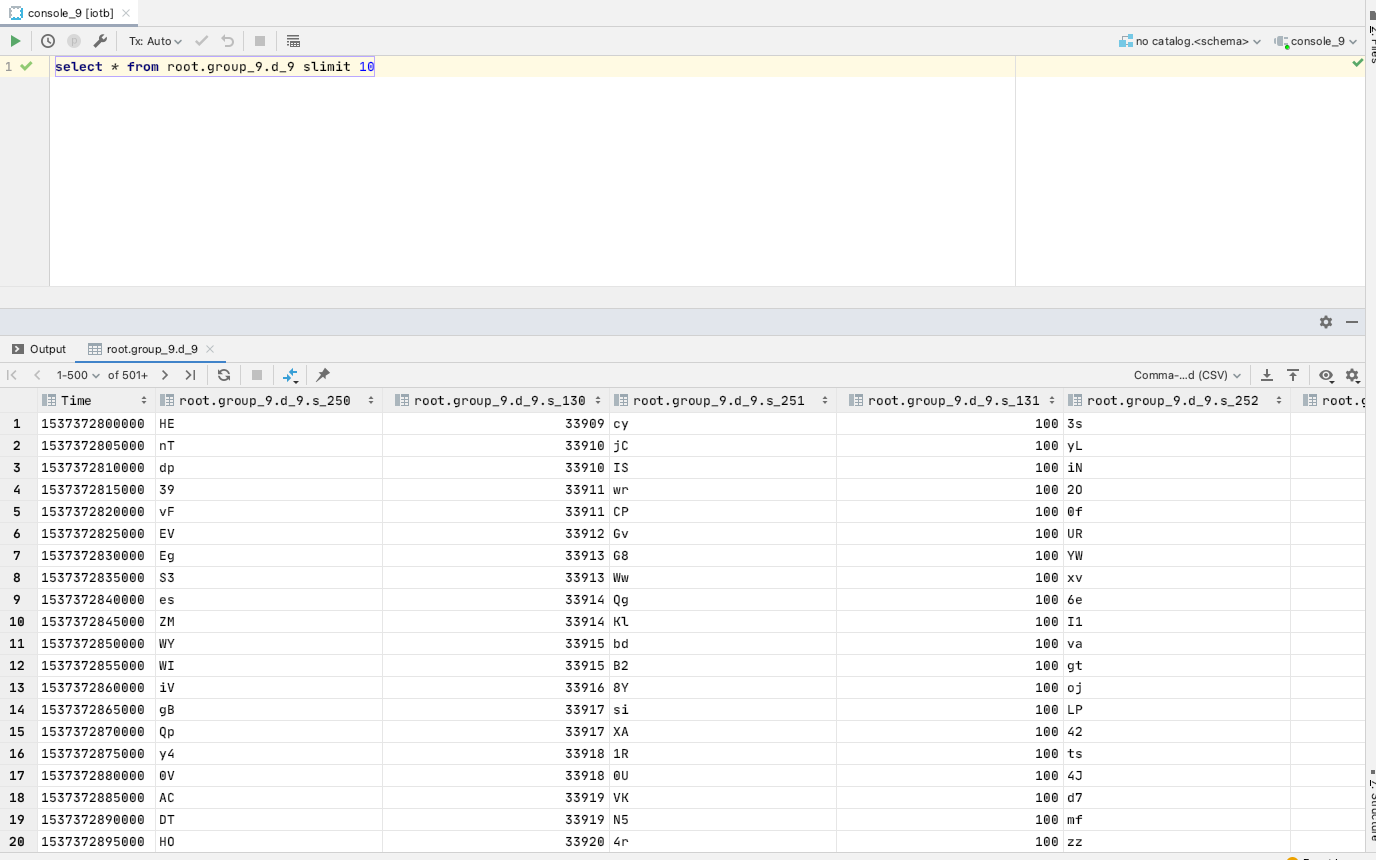Select the root.group_9.d_9 result tab
This screenshot has width=1376, height=860.
point(143,349)
